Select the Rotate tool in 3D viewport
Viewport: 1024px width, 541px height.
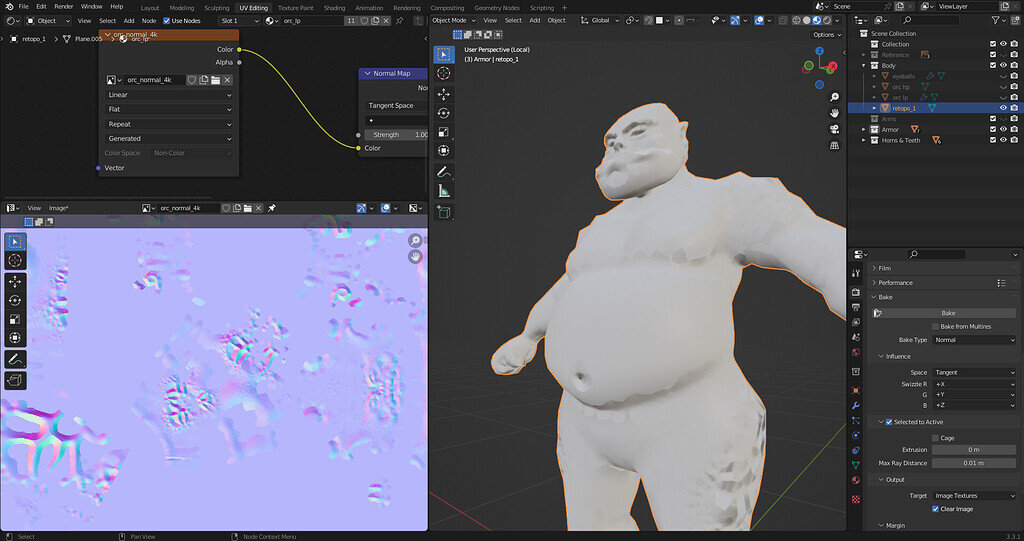[444, 113]
